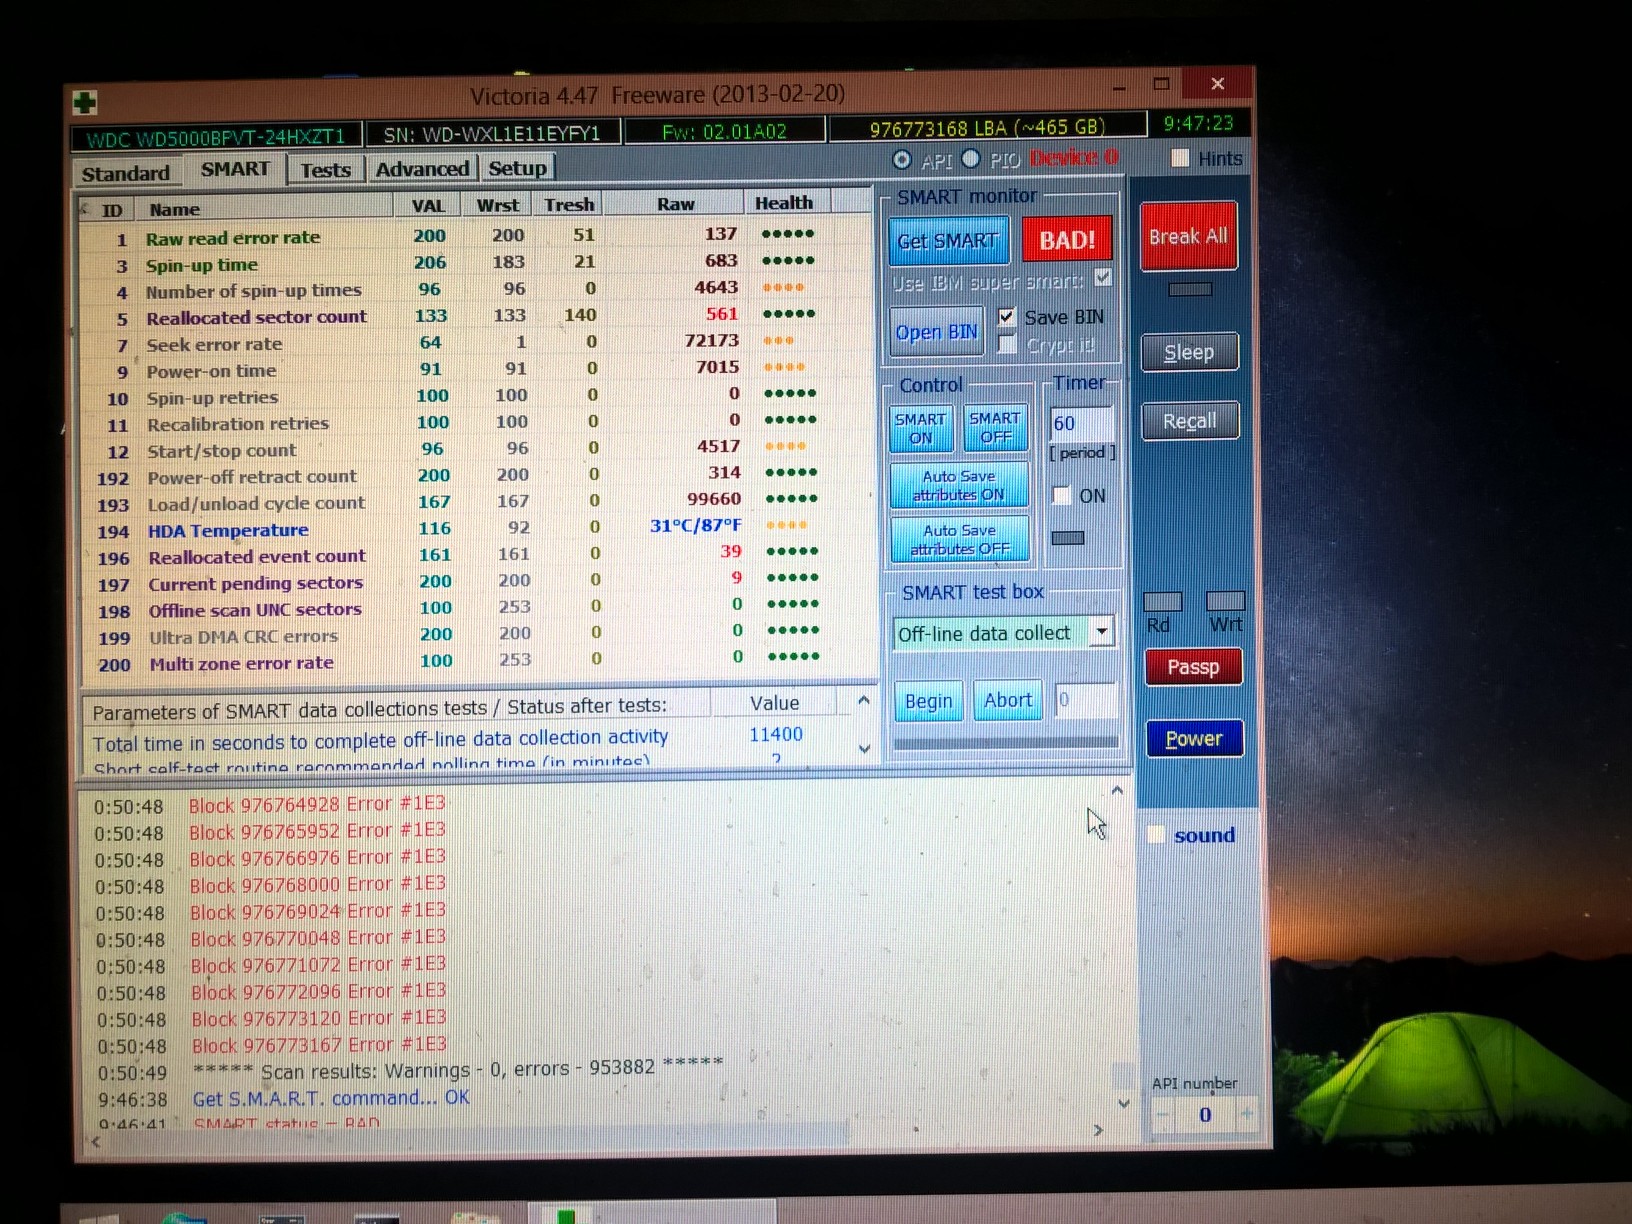The height and width of the screenshot is (1224, 1632).
Task: Open the Off-line data collect dropdown
Action: 1101,632
